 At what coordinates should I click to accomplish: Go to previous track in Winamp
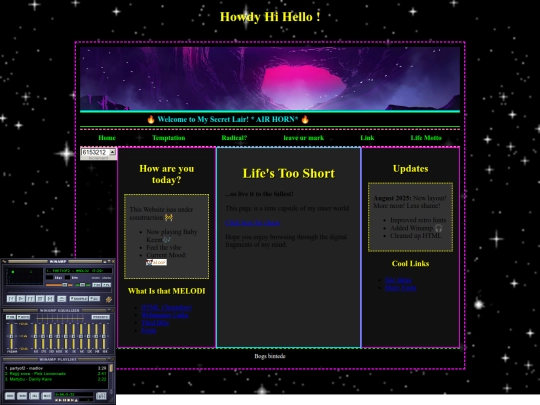tap(11, 299)
